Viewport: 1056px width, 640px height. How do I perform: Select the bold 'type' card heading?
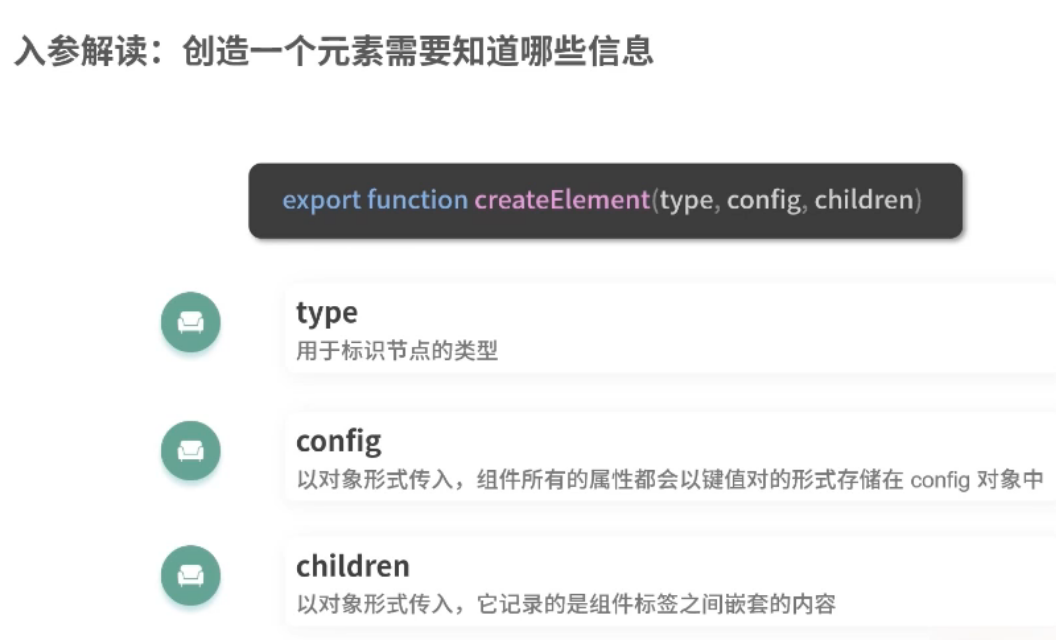click(326, 313)
